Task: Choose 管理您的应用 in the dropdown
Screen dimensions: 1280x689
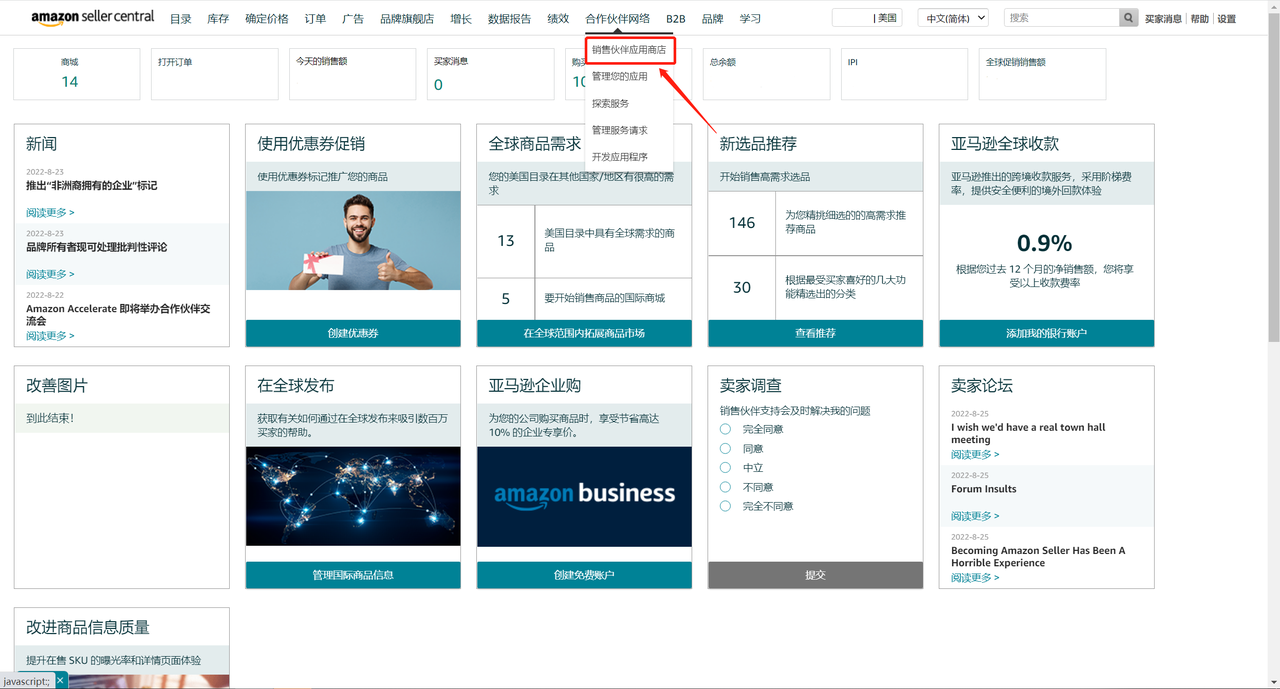Action: pyautogui.click(x=620, y=76)
